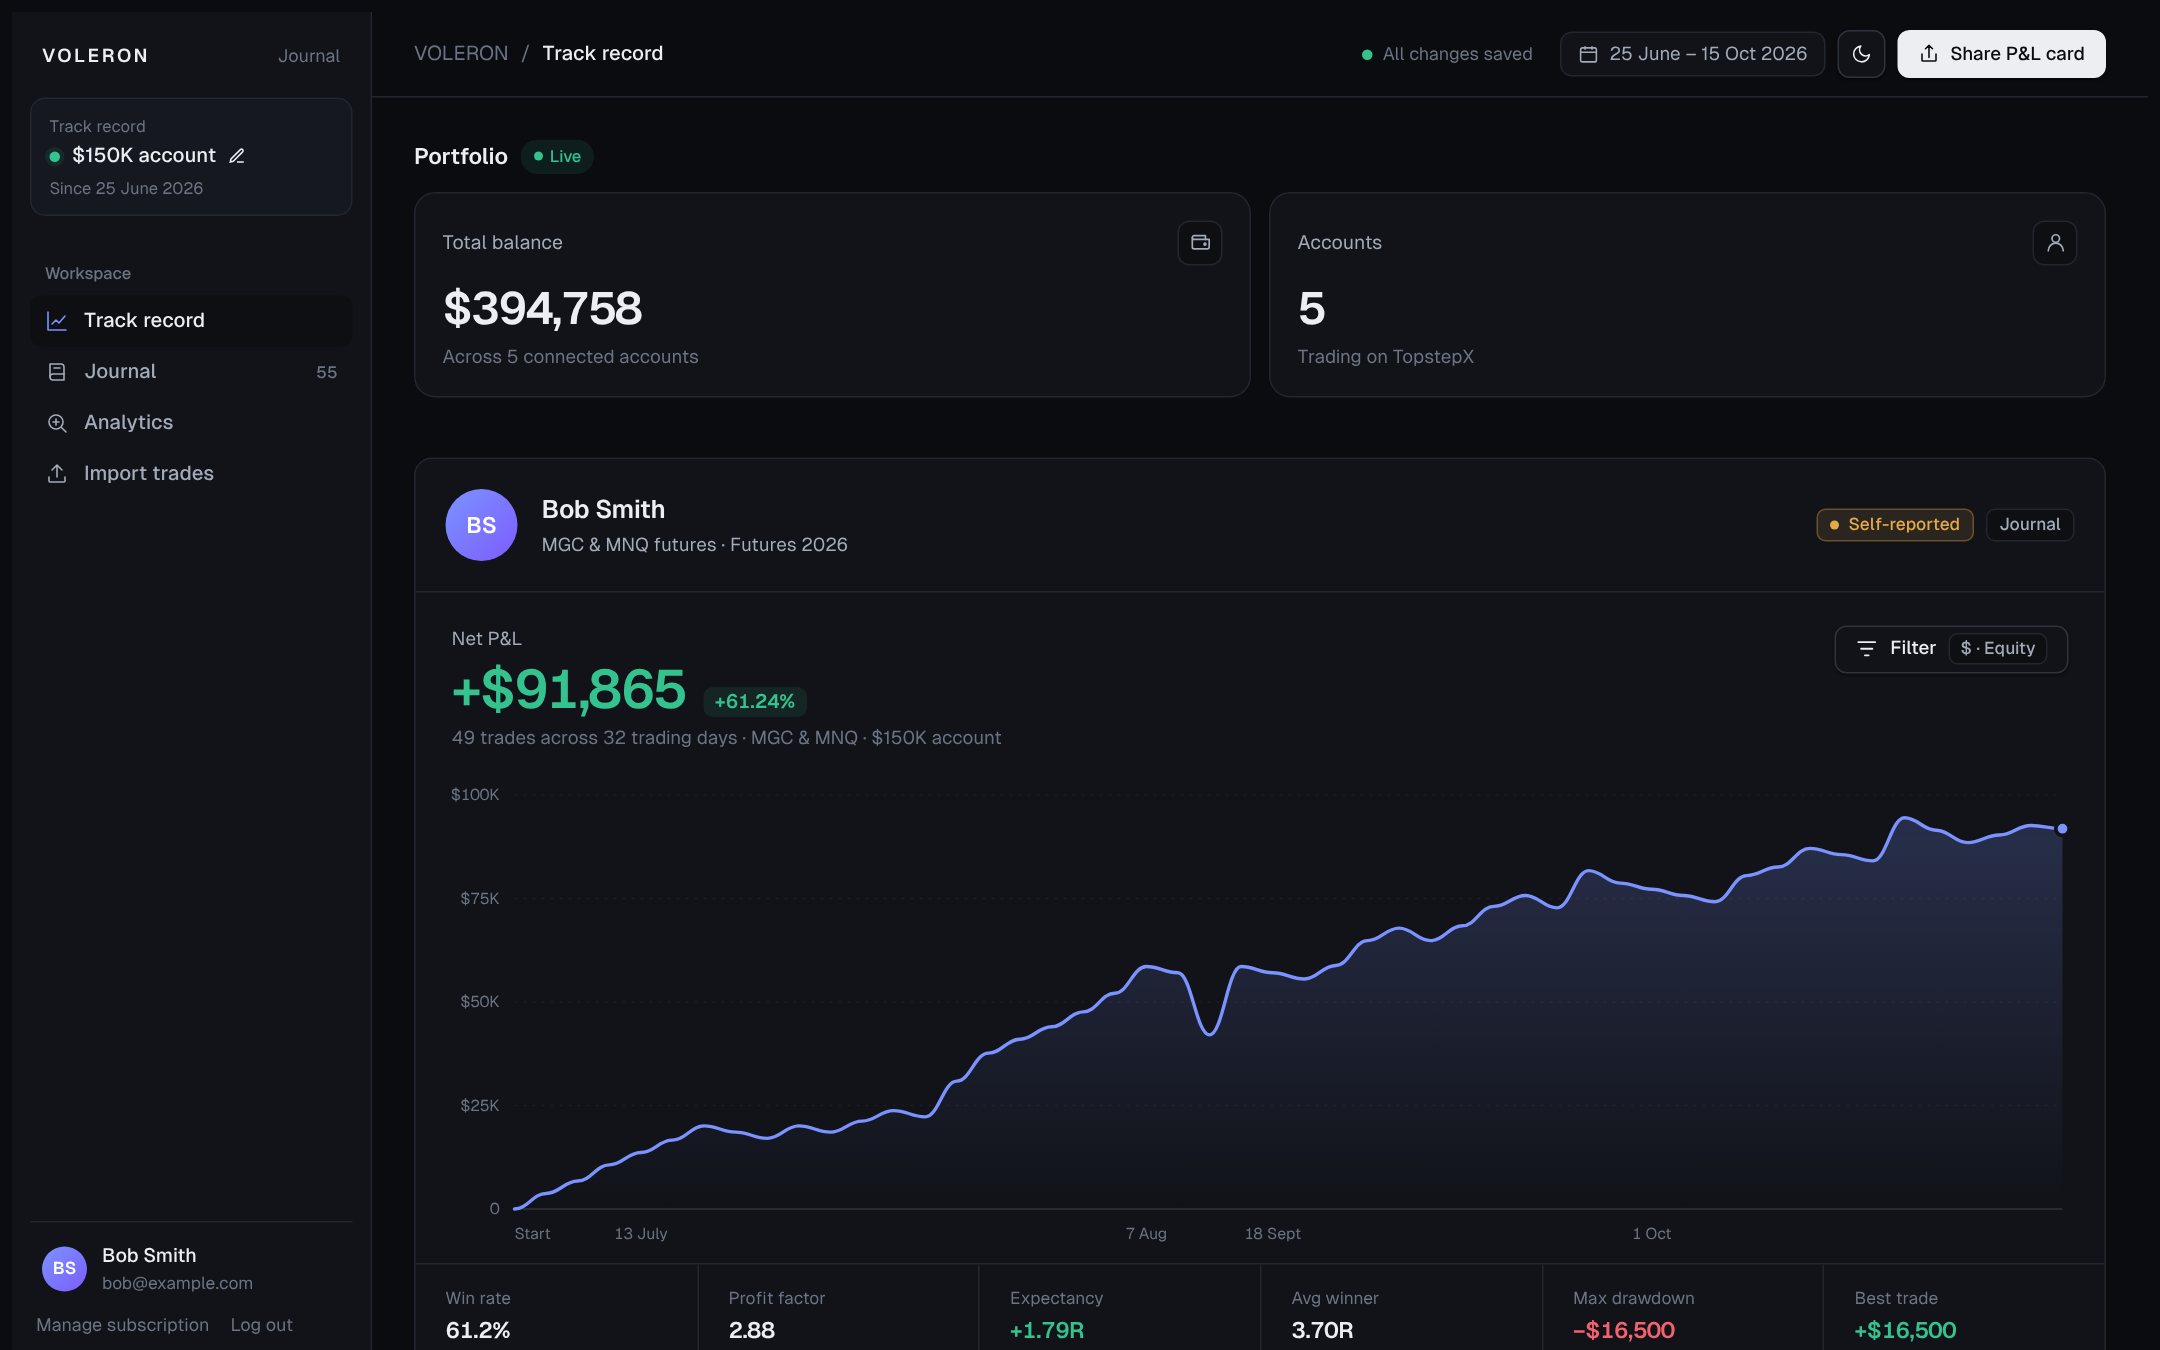This screenshot has height=1350, width=2160.
Task: Click the Self-reported badge
Action: click(x=1894, y=525)
